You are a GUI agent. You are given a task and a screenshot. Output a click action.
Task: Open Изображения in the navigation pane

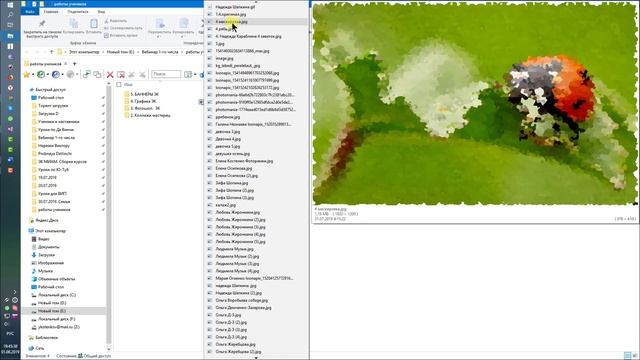pos(51,263)
